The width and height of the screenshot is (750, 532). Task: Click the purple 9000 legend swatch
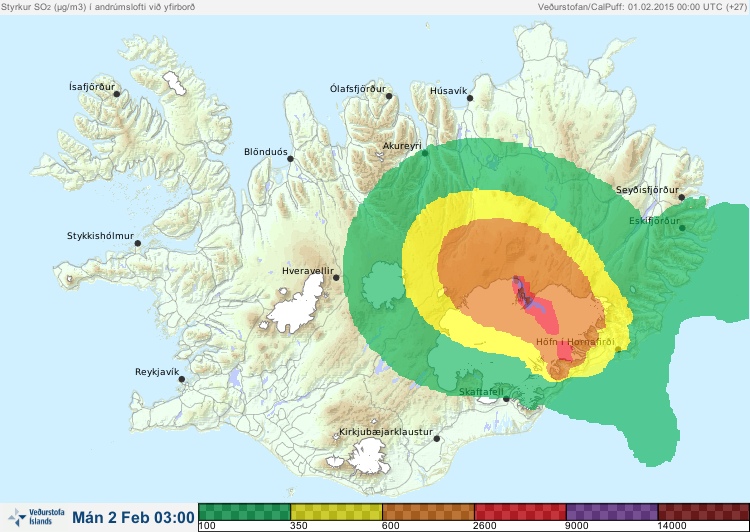(x=612, y=512)
